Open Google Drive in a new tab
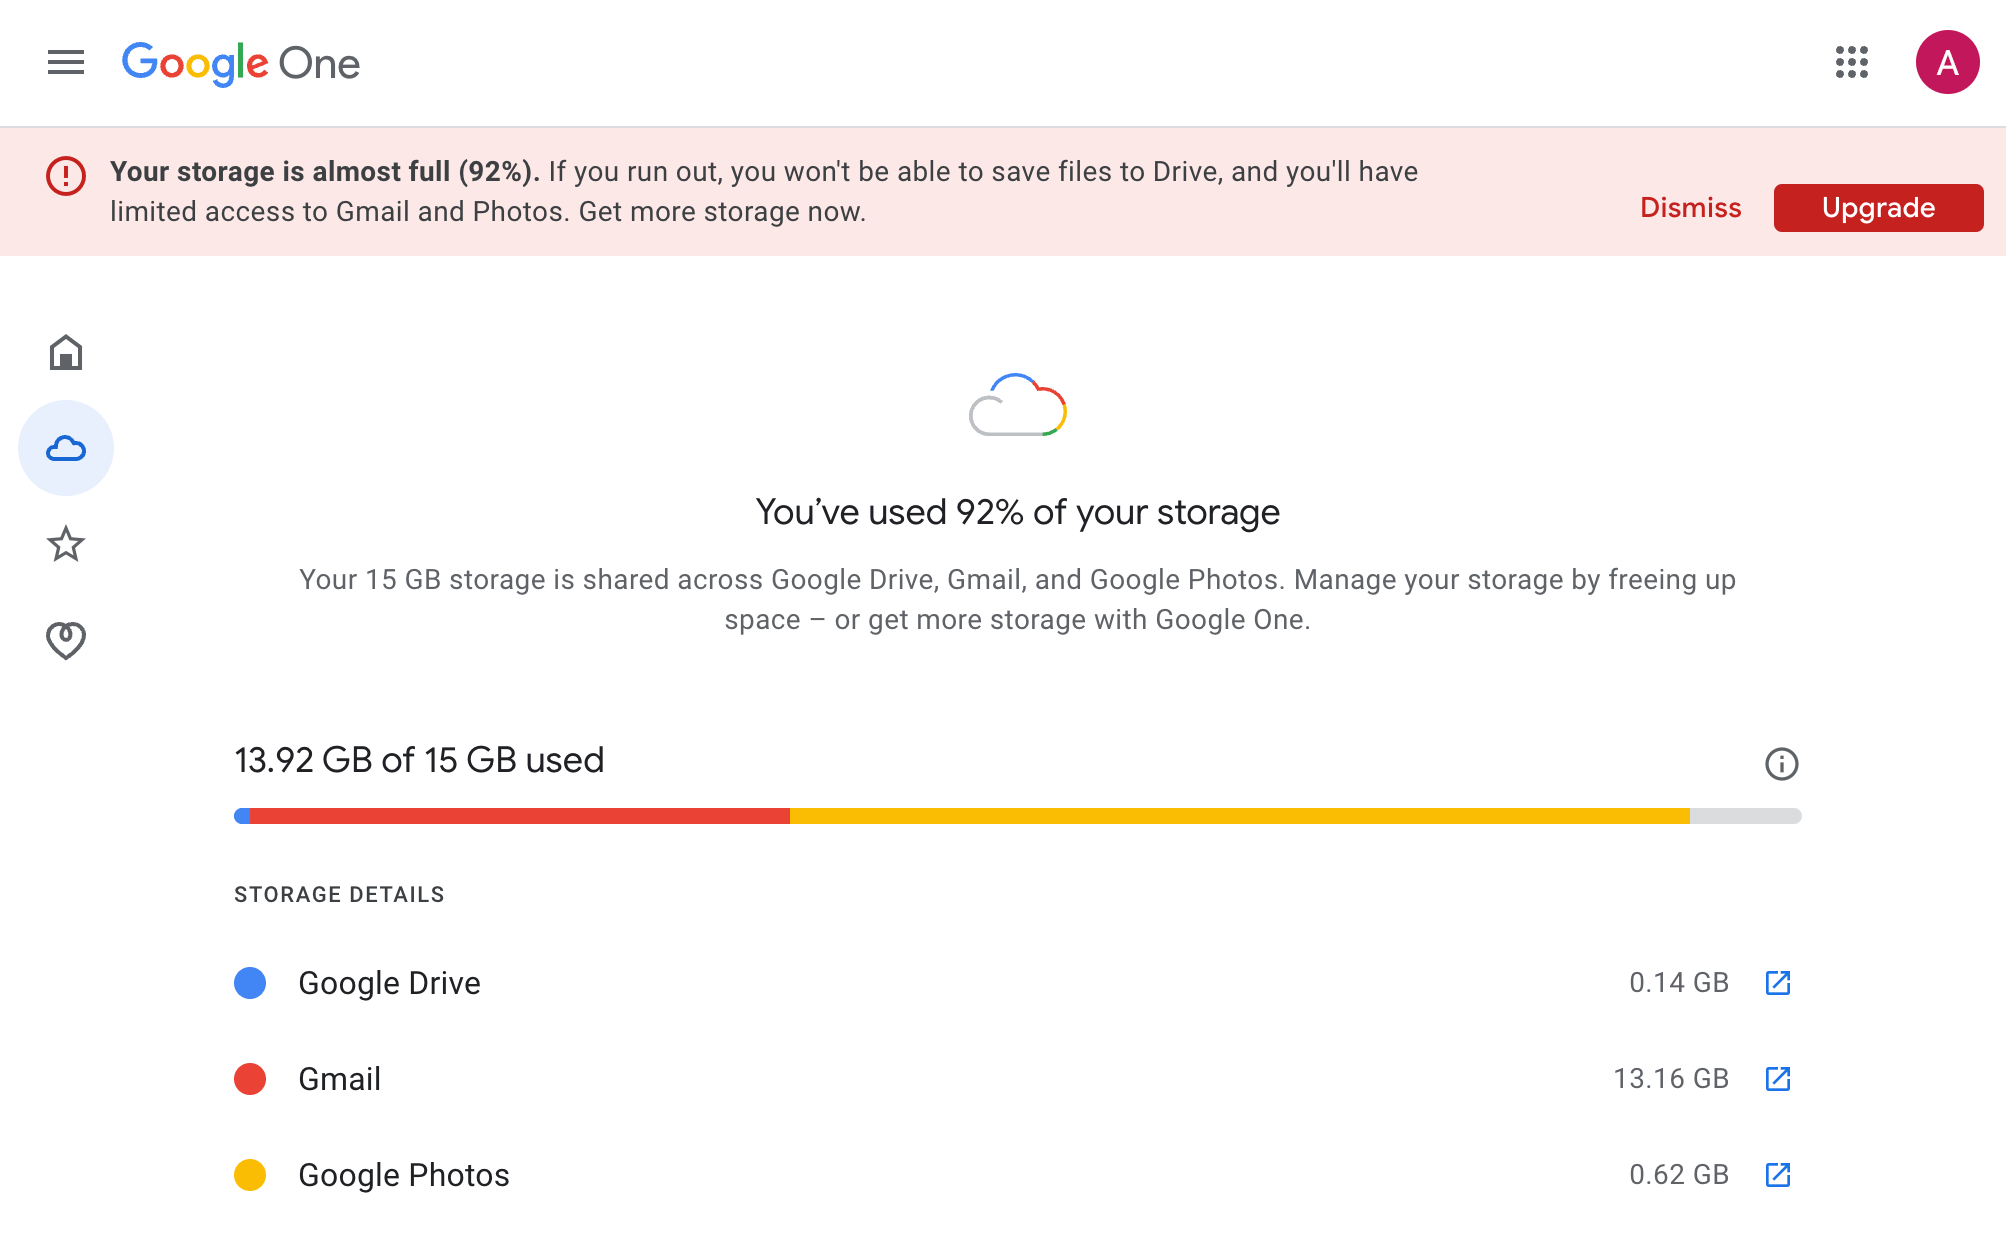Image resolution: width=2006 pixels, height=1236 pixels. pos(1778,983)
